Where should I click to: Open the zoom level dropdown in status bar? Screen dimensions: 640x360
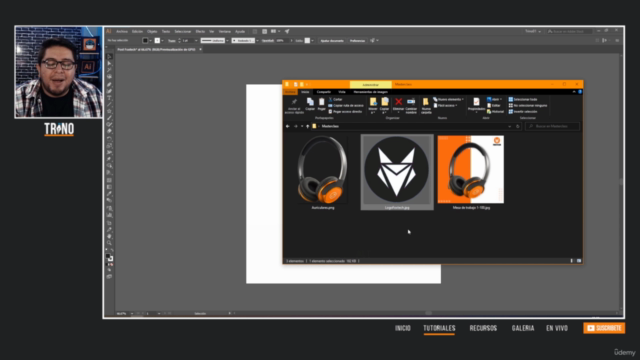132,313
